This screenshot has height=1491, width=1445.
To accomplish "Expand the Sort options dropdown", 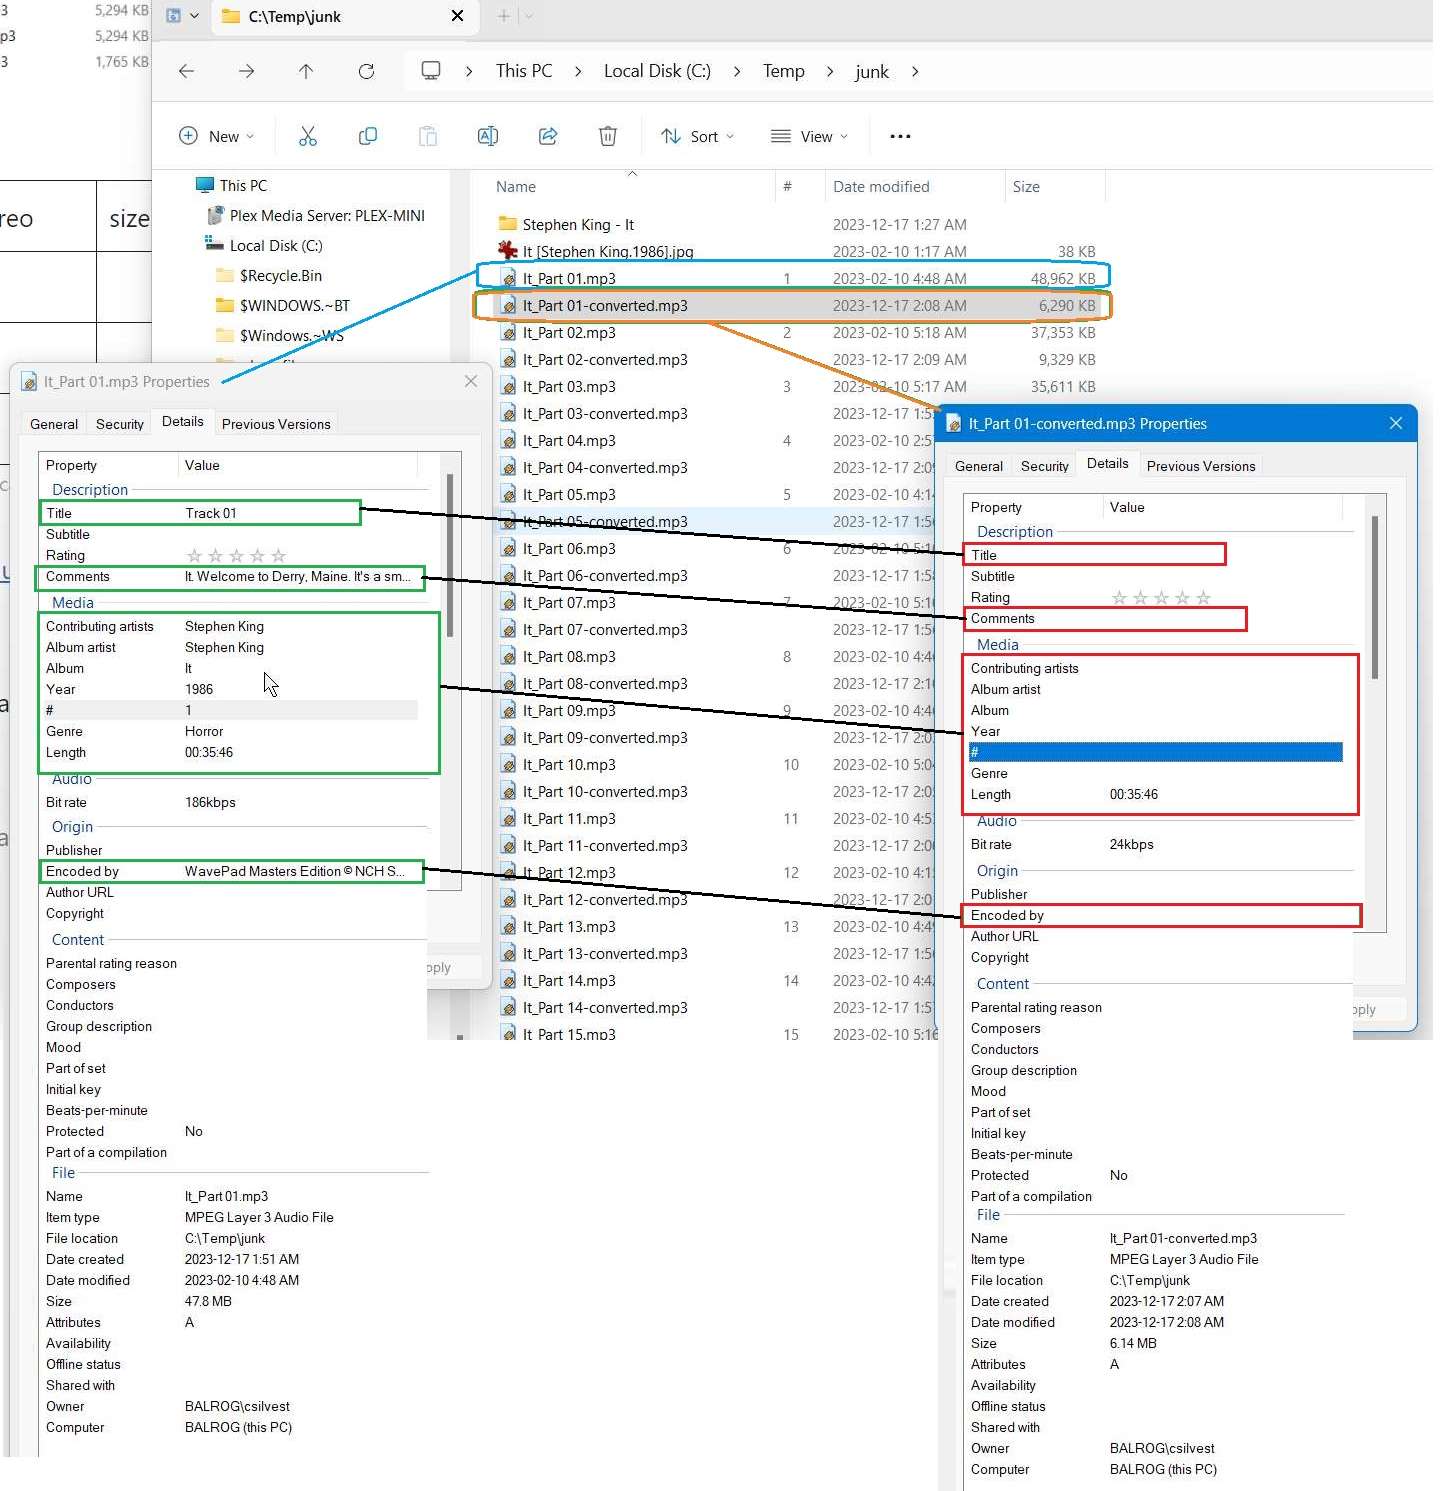I will click(698, 136).
